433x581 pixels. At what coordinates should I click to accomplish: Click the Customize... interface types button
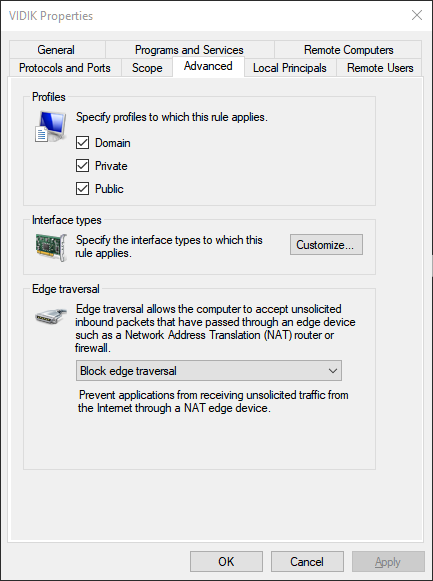(326, 245)
